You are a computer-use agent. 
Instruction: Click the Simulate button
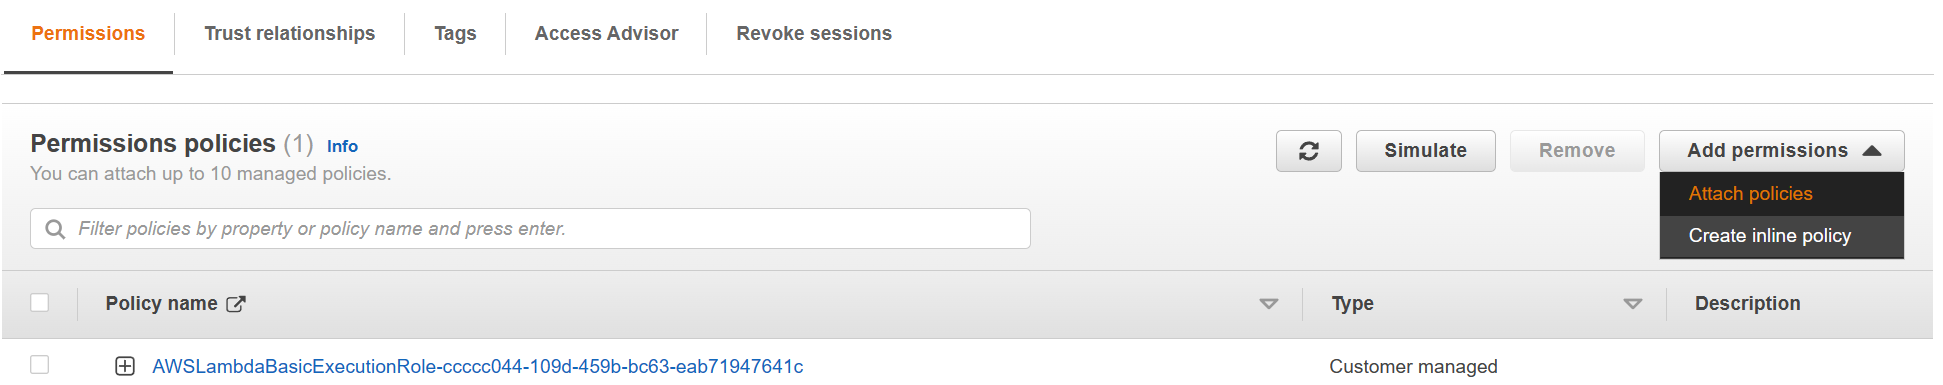pyautogui.click(x=1425, y=151)
